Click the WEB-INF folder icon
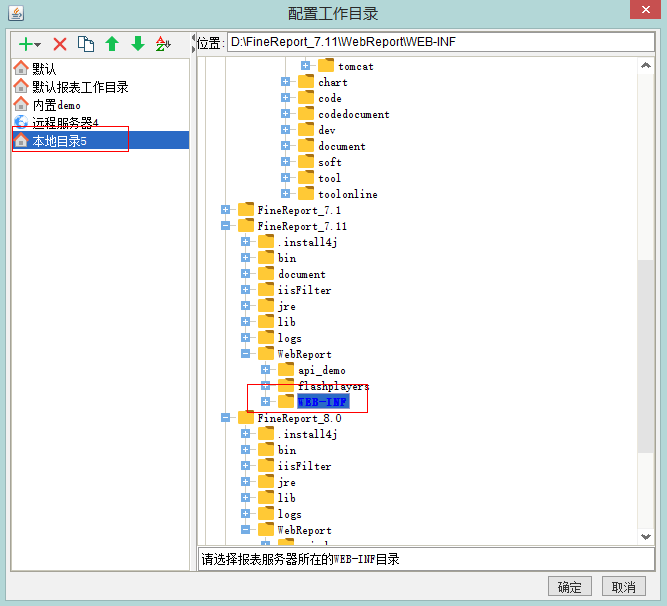This screenshot has width=667, height=606. coord(286,401)
